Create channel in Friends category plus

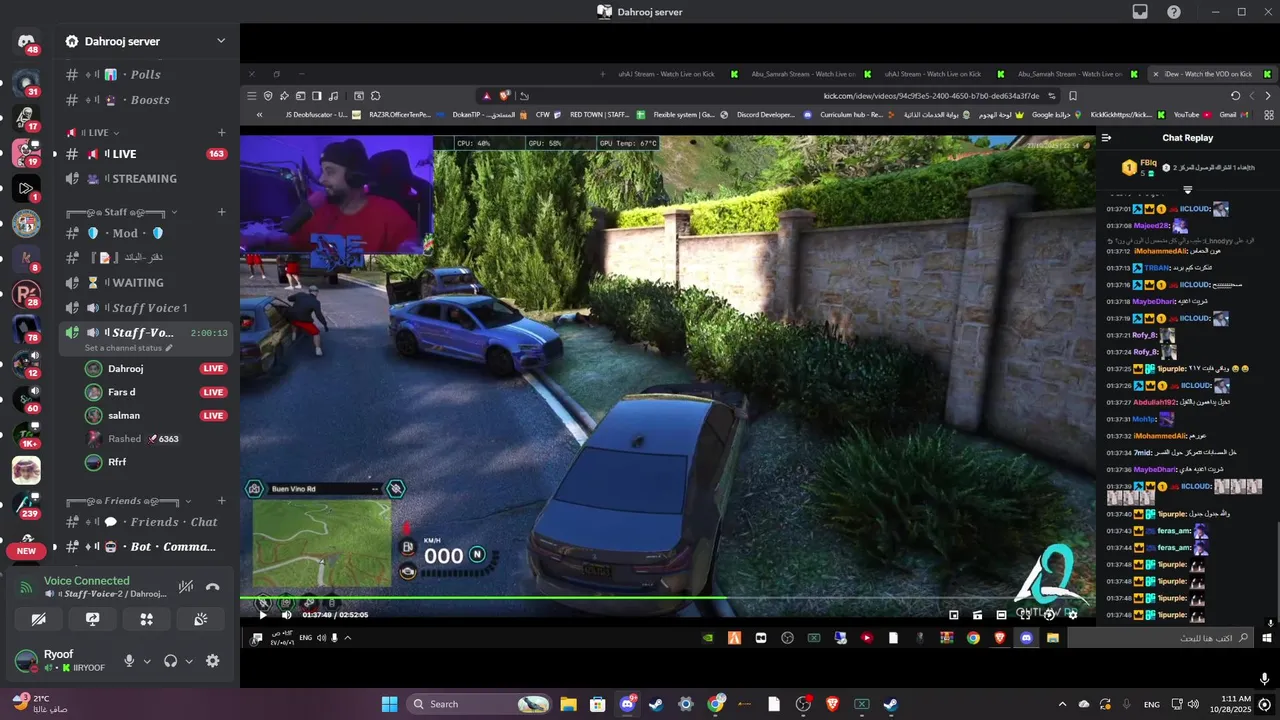click(x=222, y=500)
